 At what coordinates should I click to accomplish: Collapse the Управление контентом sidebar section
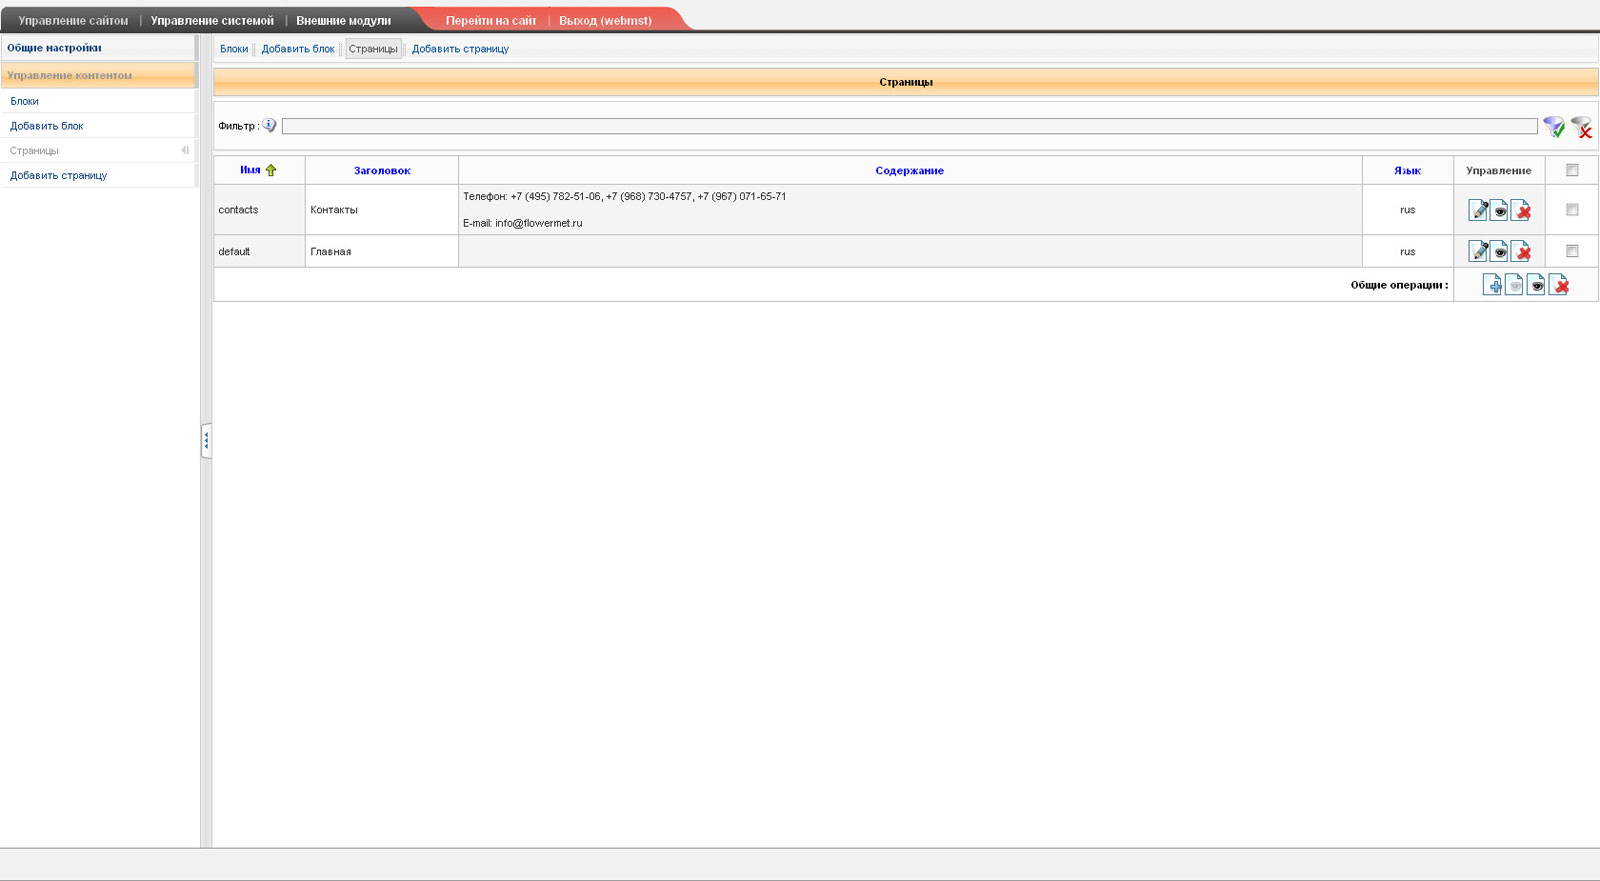click(98, 75)
